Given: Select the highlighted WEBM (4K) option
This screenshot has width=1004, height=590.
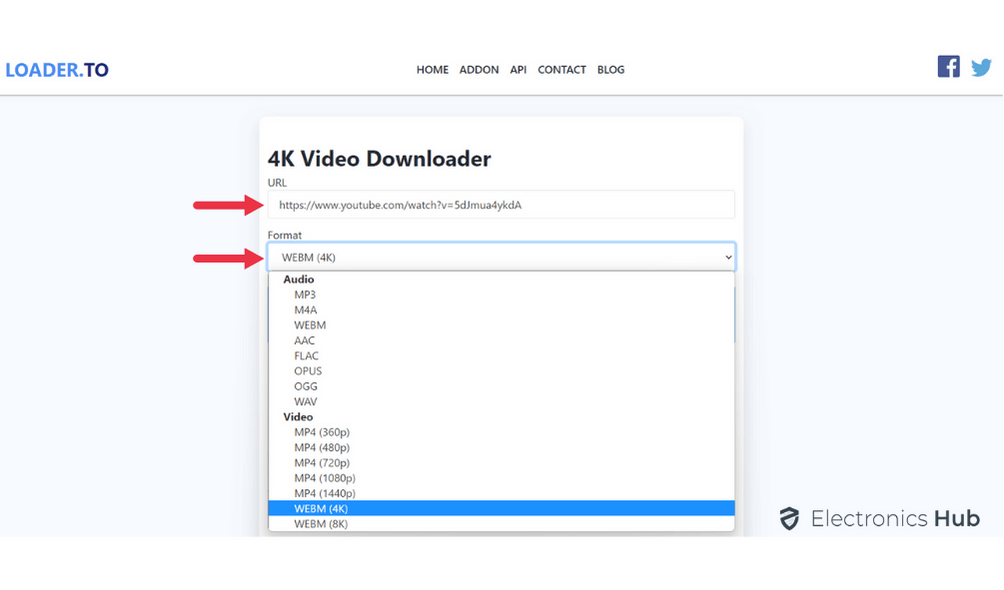Looking at the screenshot, I should 501,509.
